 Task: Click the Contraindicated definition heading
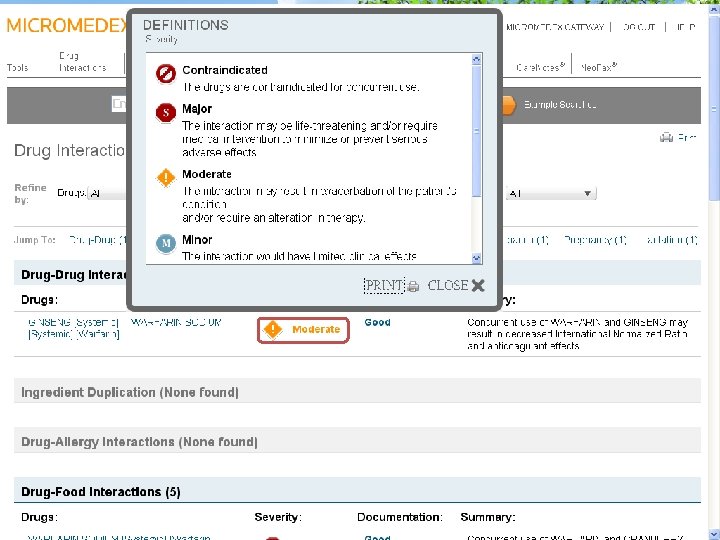coord(225,70)
